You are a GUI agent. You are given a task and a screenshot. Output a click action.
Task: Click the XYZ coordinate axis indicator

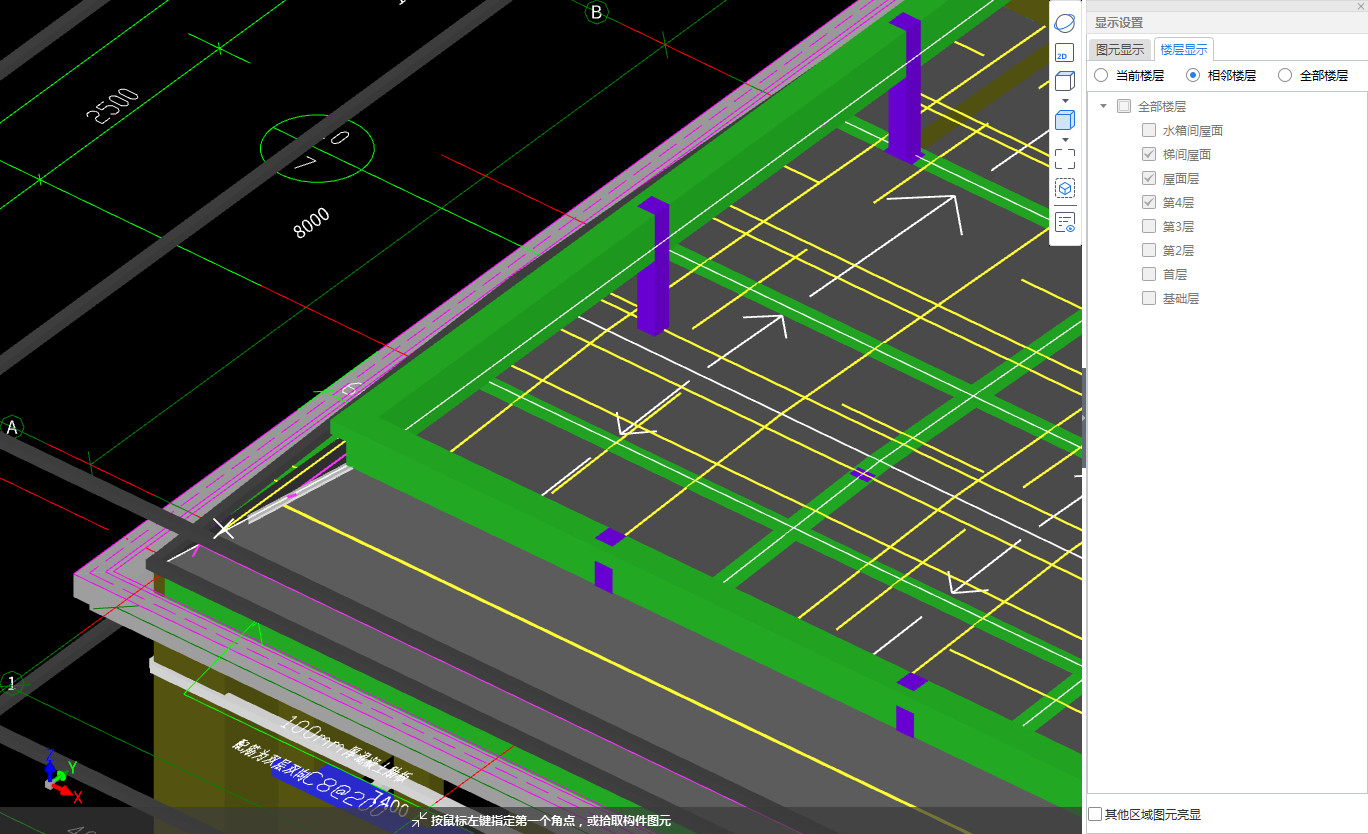pos(62,777)
